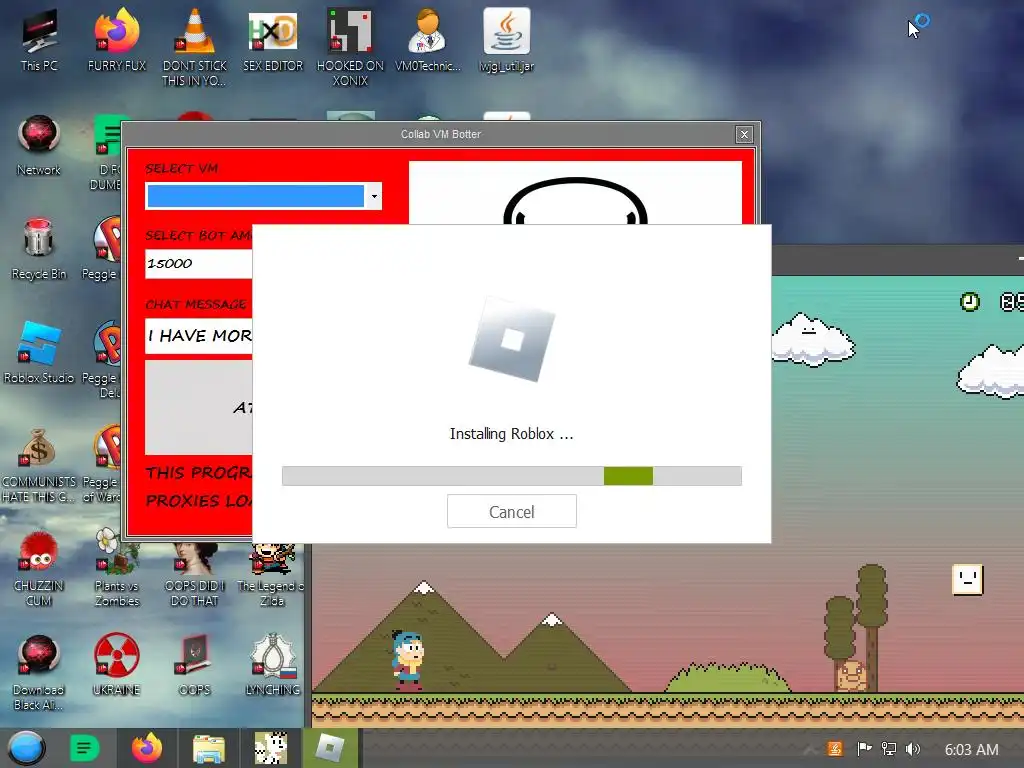Screen dimensions: 1024x768
Task: Open the Recycle Bin
Action: coord(39,249)
